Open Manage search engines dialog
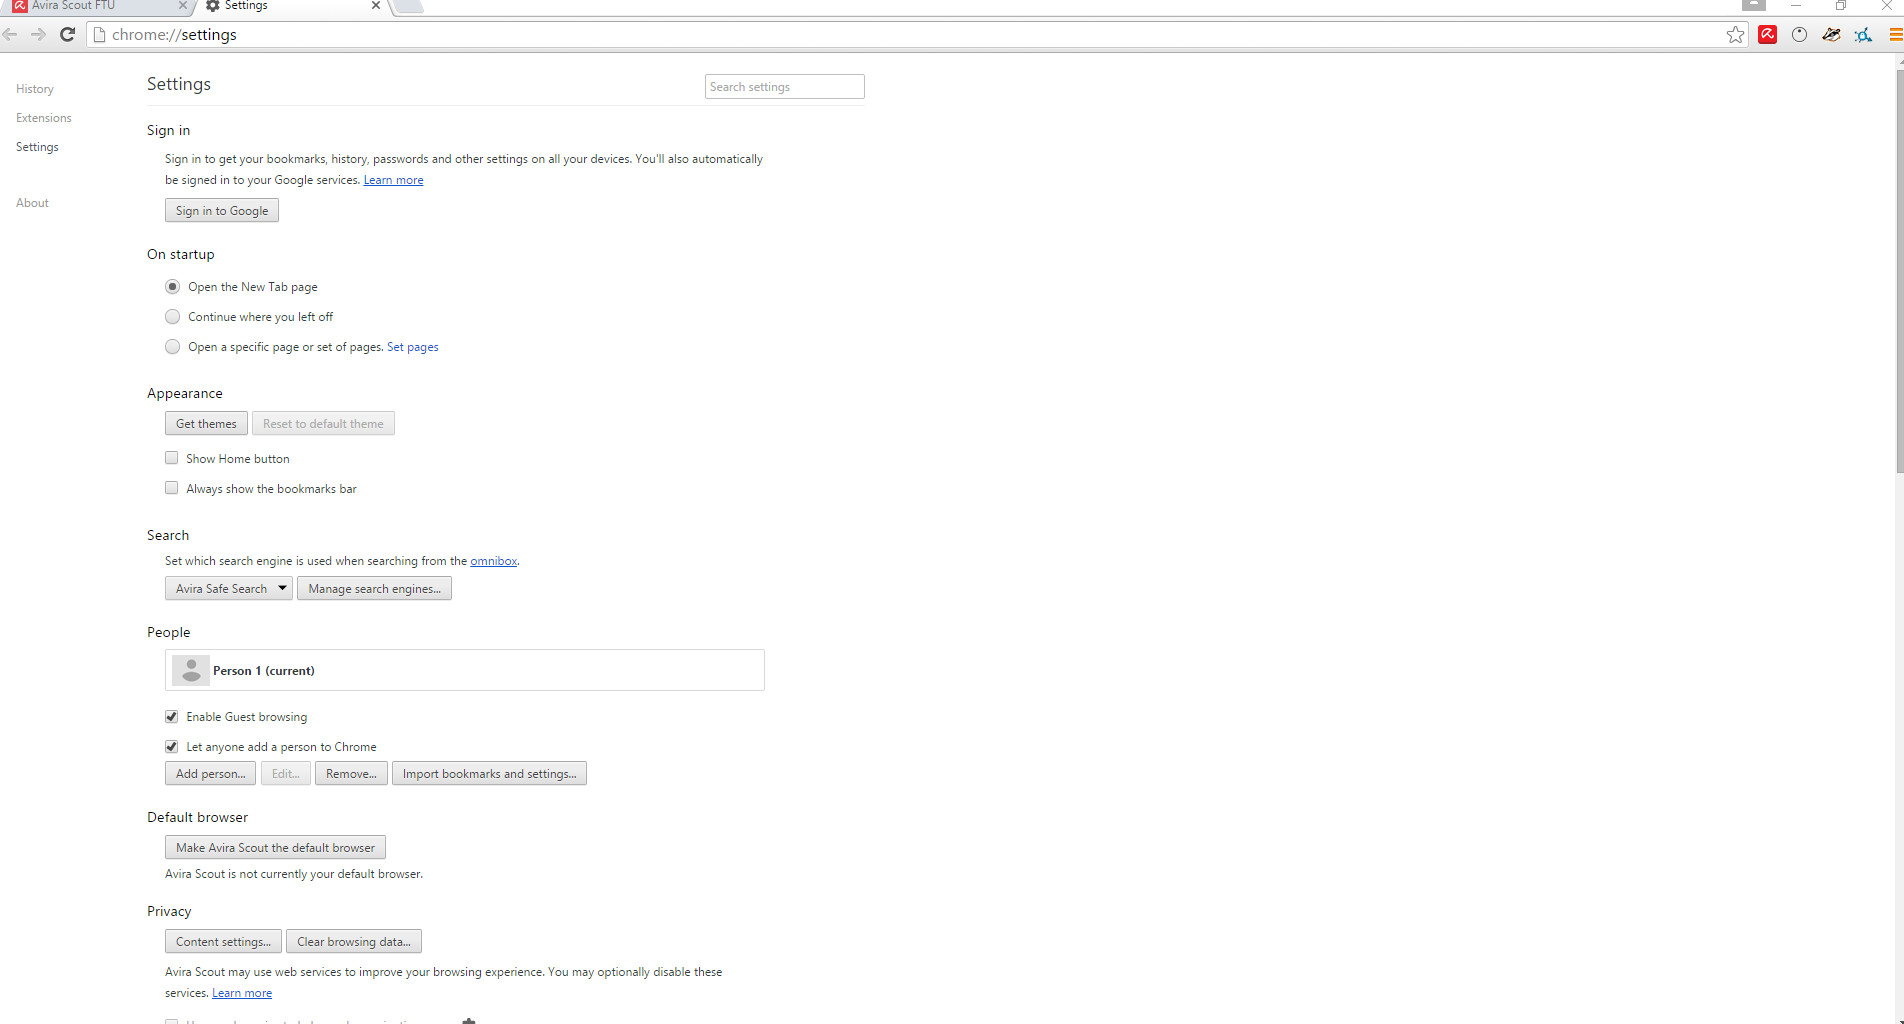The width and height of the screenshot is (1904, 1024). point(374,589)
